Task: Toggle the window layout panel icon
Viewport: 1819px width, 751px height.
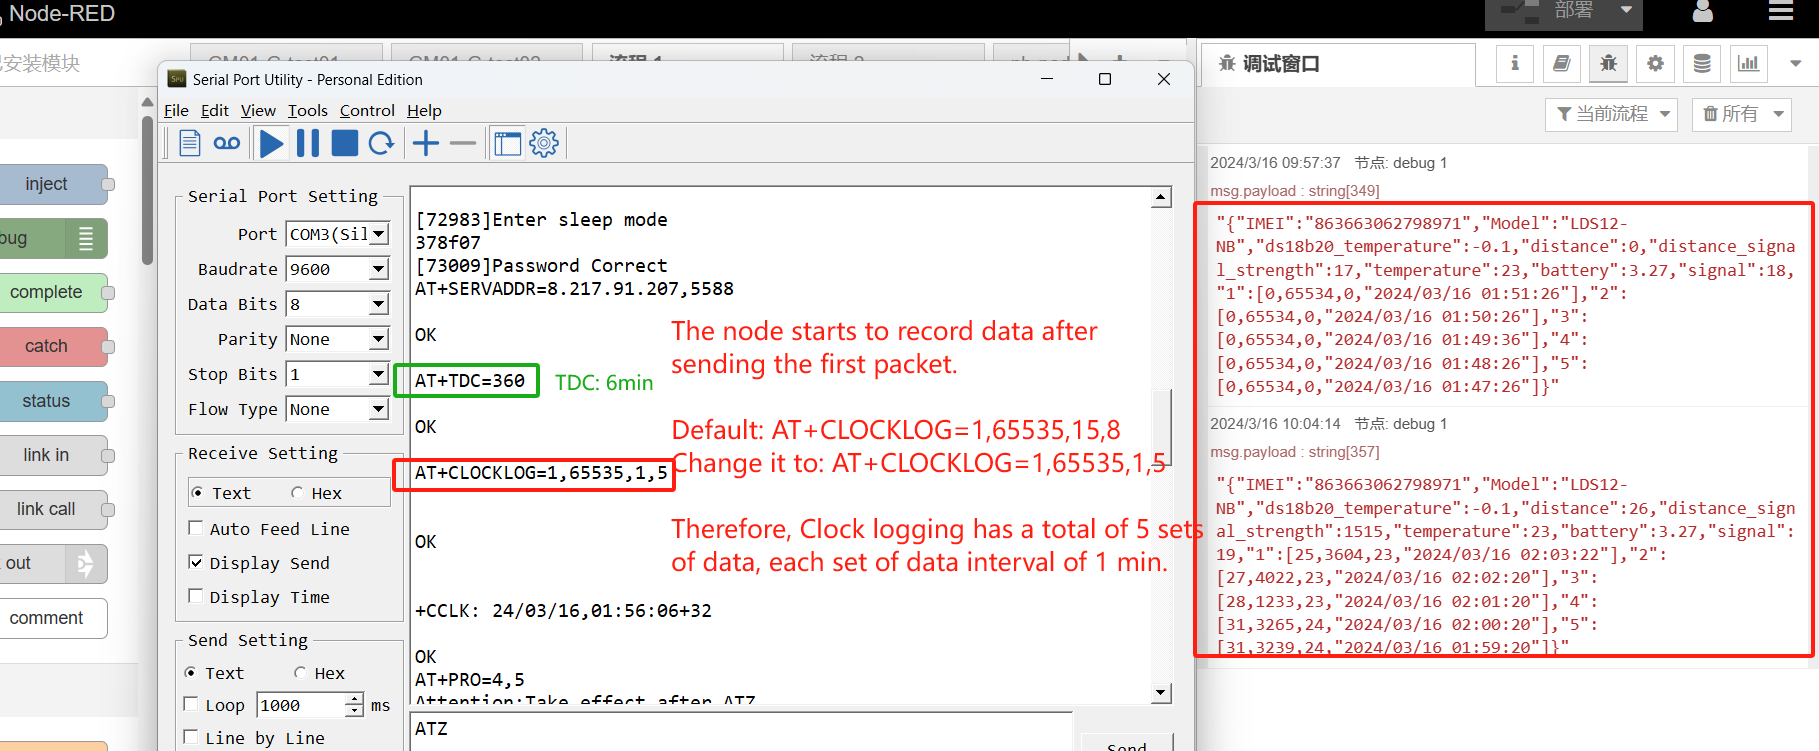Action: click(508, 144)
